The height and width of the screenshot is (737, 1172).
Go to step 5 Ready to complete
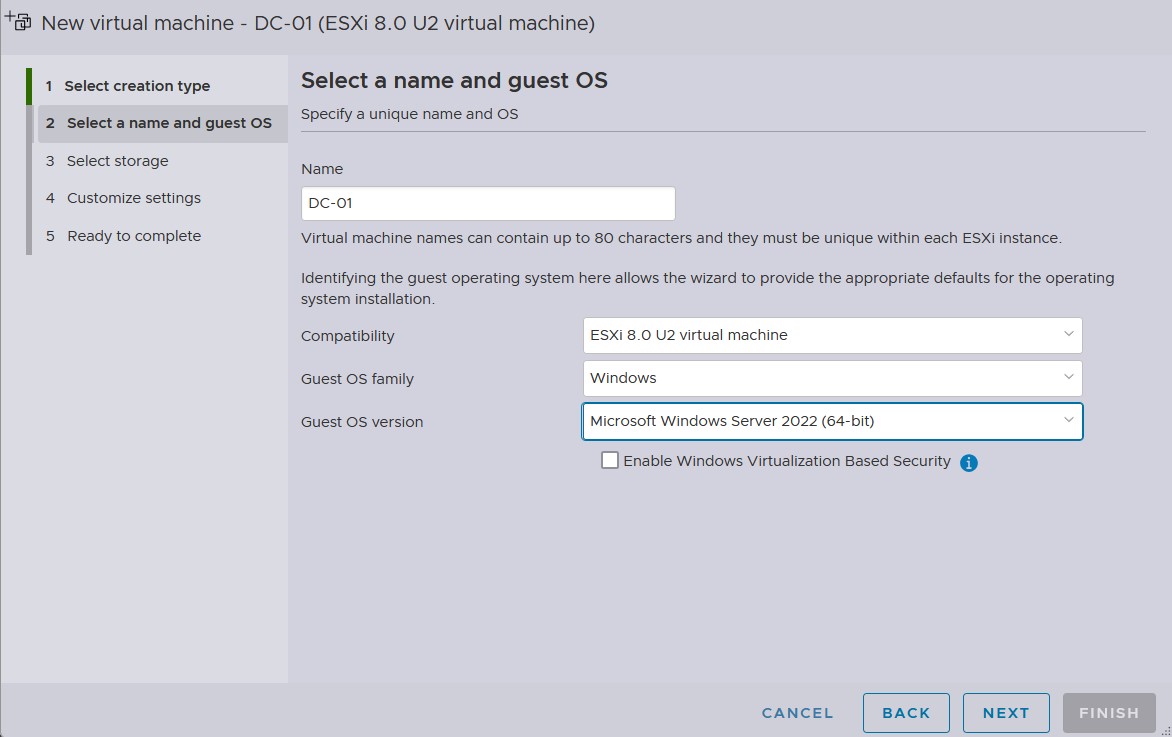[x=133, y=236]
